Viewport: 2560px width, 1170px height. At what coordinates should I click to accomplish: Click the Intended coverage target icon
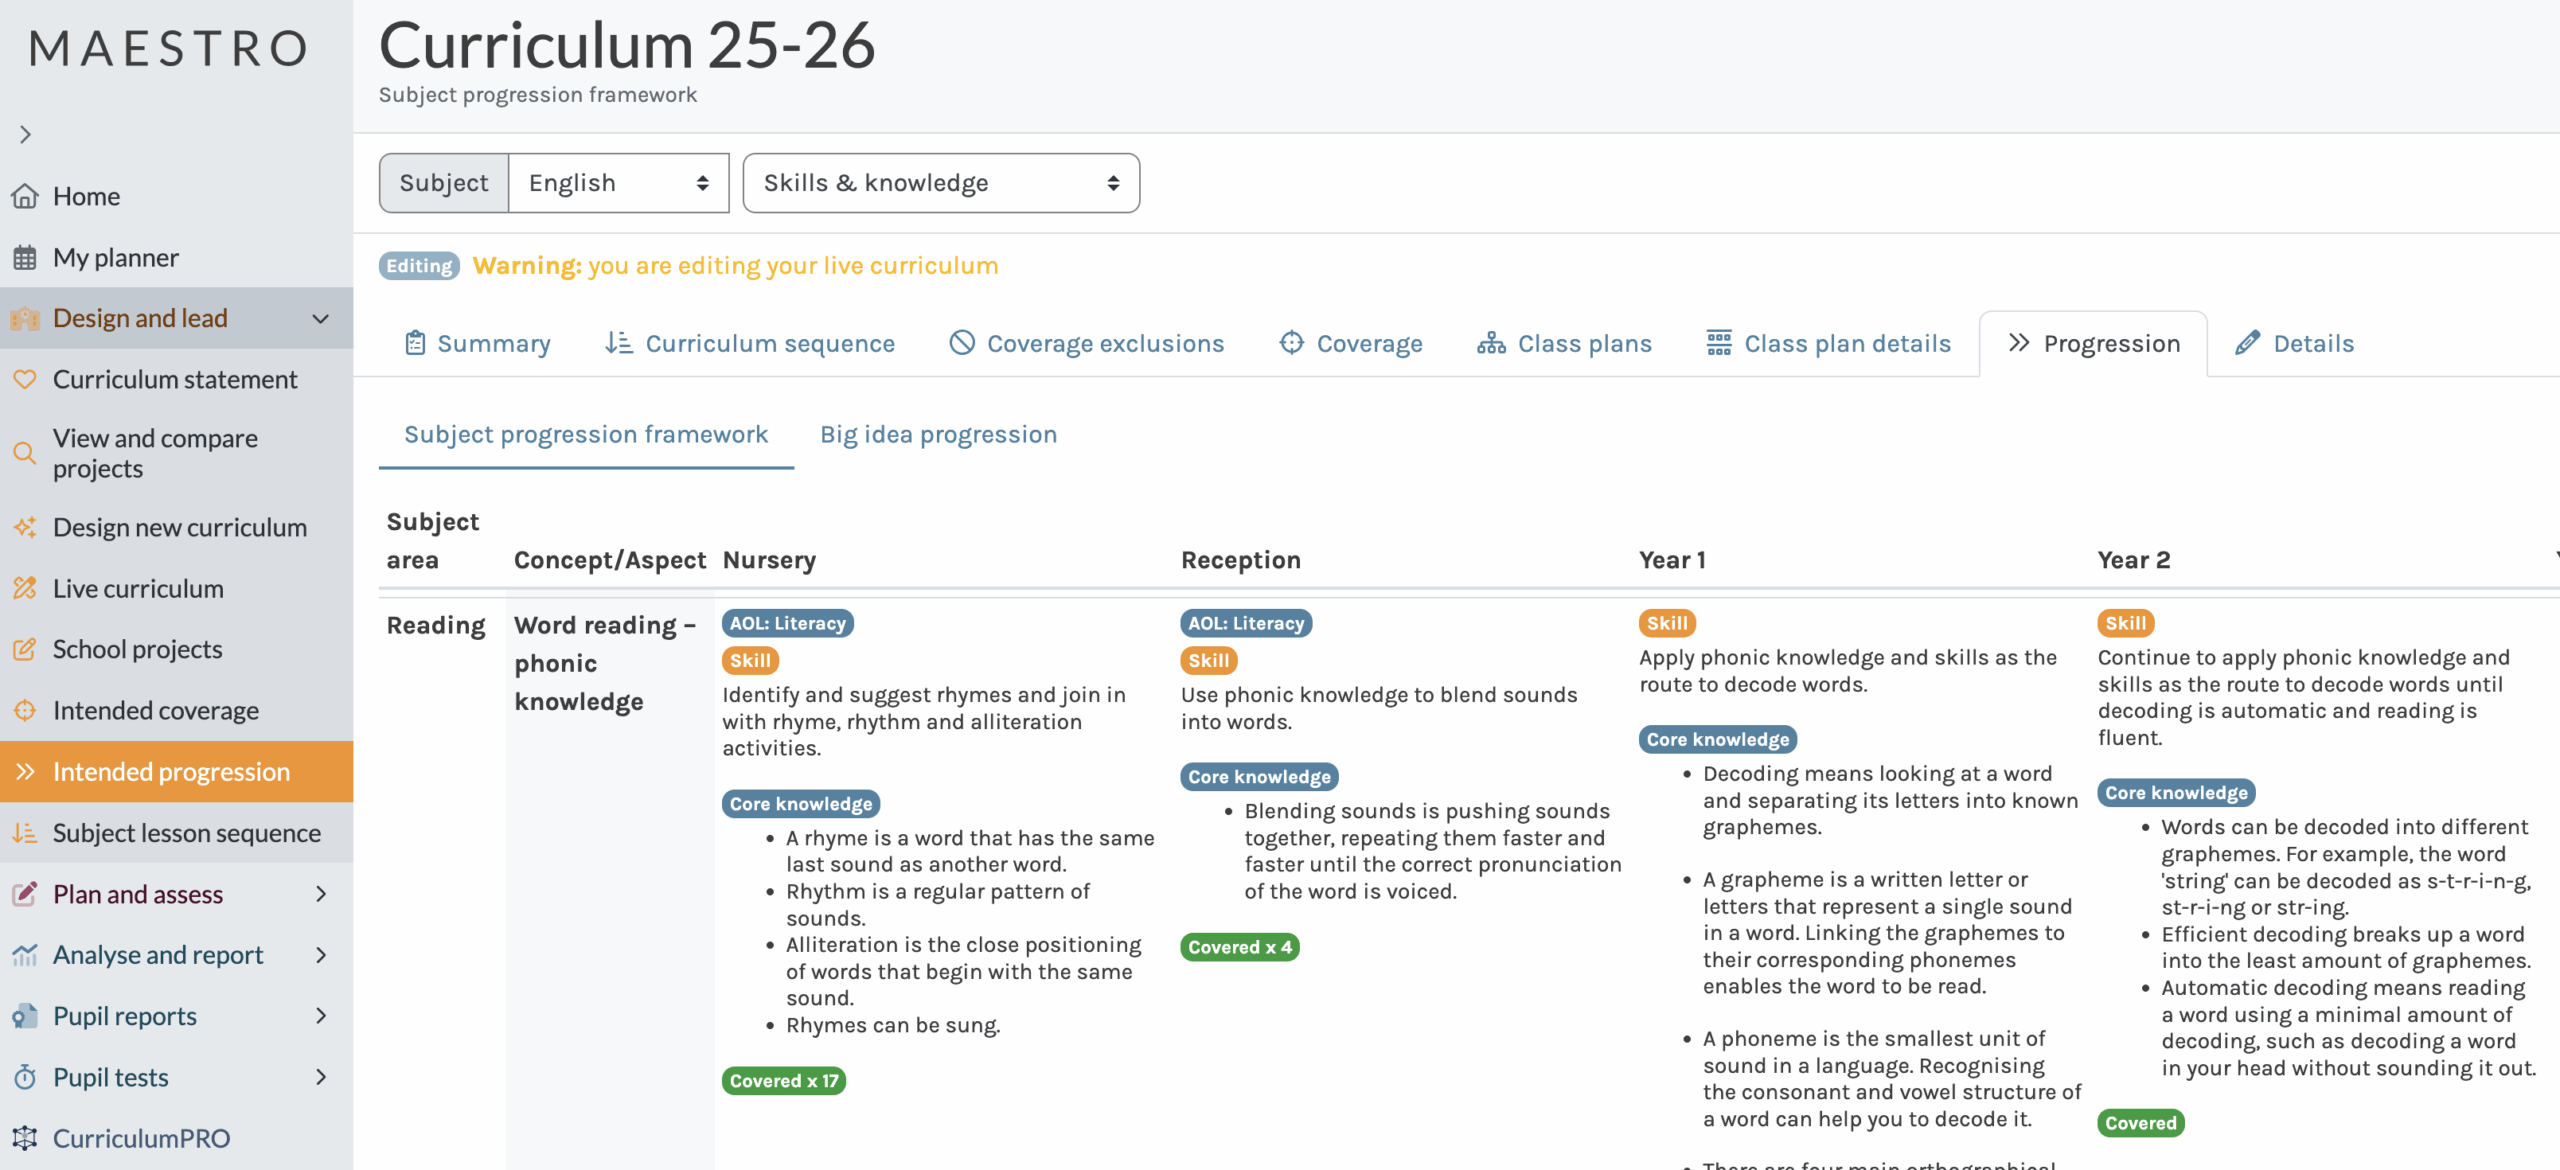(x=25, y=710)
